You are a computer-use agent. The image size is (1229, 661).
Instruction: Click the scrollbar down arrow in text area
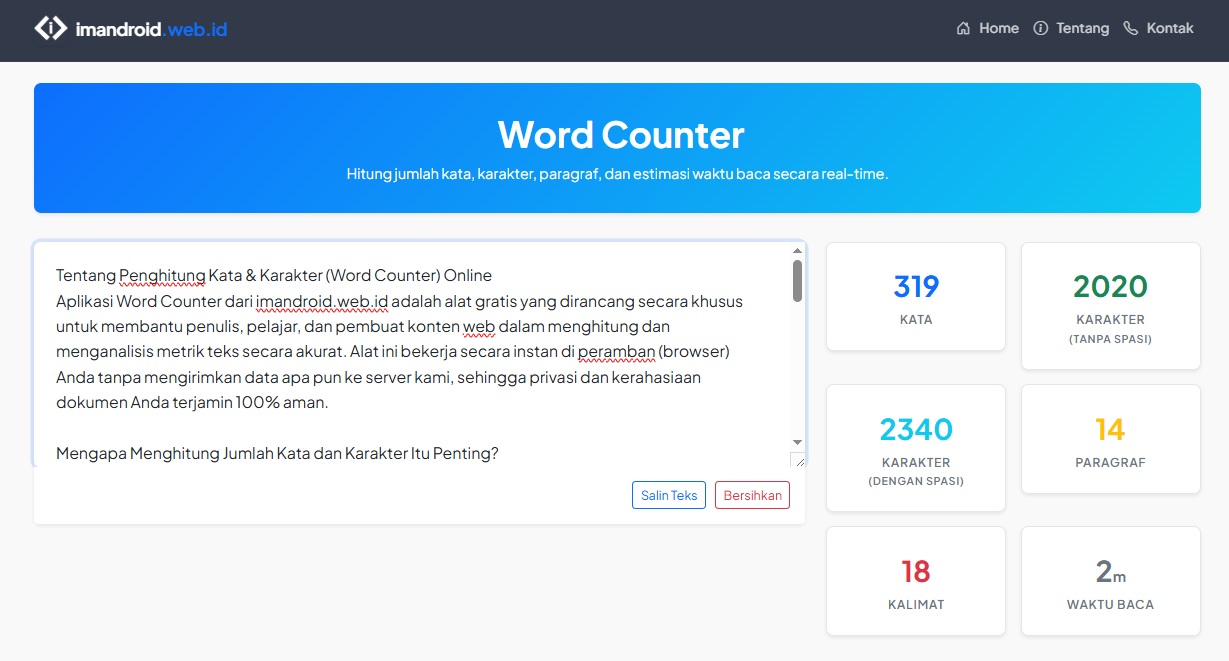pyautogui.click(x=797, y=442)
